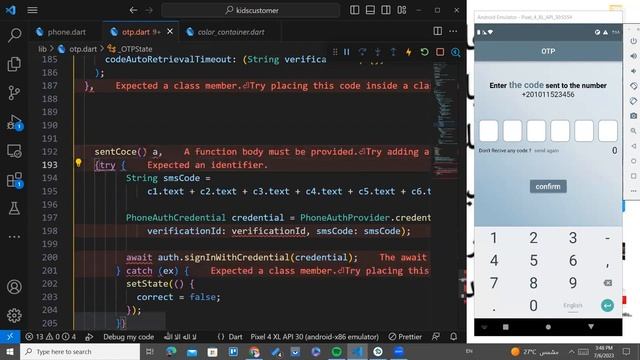
Task: Open Microsoft Edge from taskbar
Action: [x=171, y=351]
